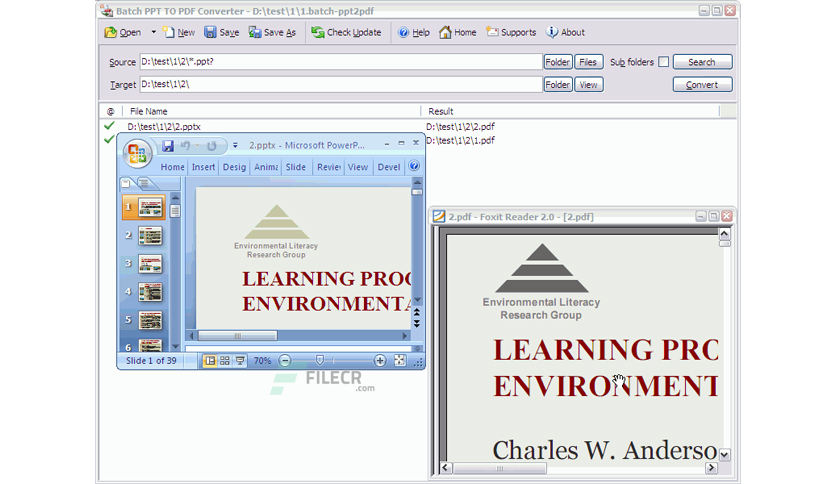
Task: Click the PowerPoint ribbon help icon
Action: pos(414,166)
